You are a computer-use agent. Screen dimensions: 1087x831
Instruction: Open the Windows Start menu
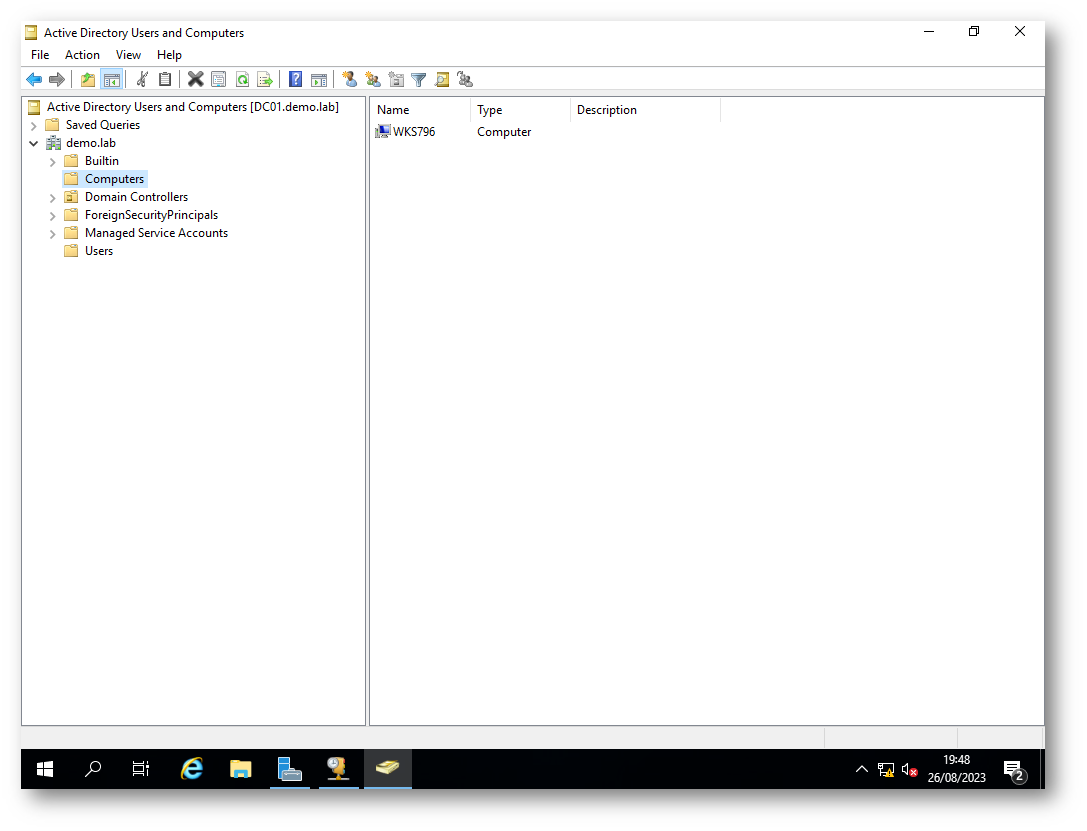(45, 769)
